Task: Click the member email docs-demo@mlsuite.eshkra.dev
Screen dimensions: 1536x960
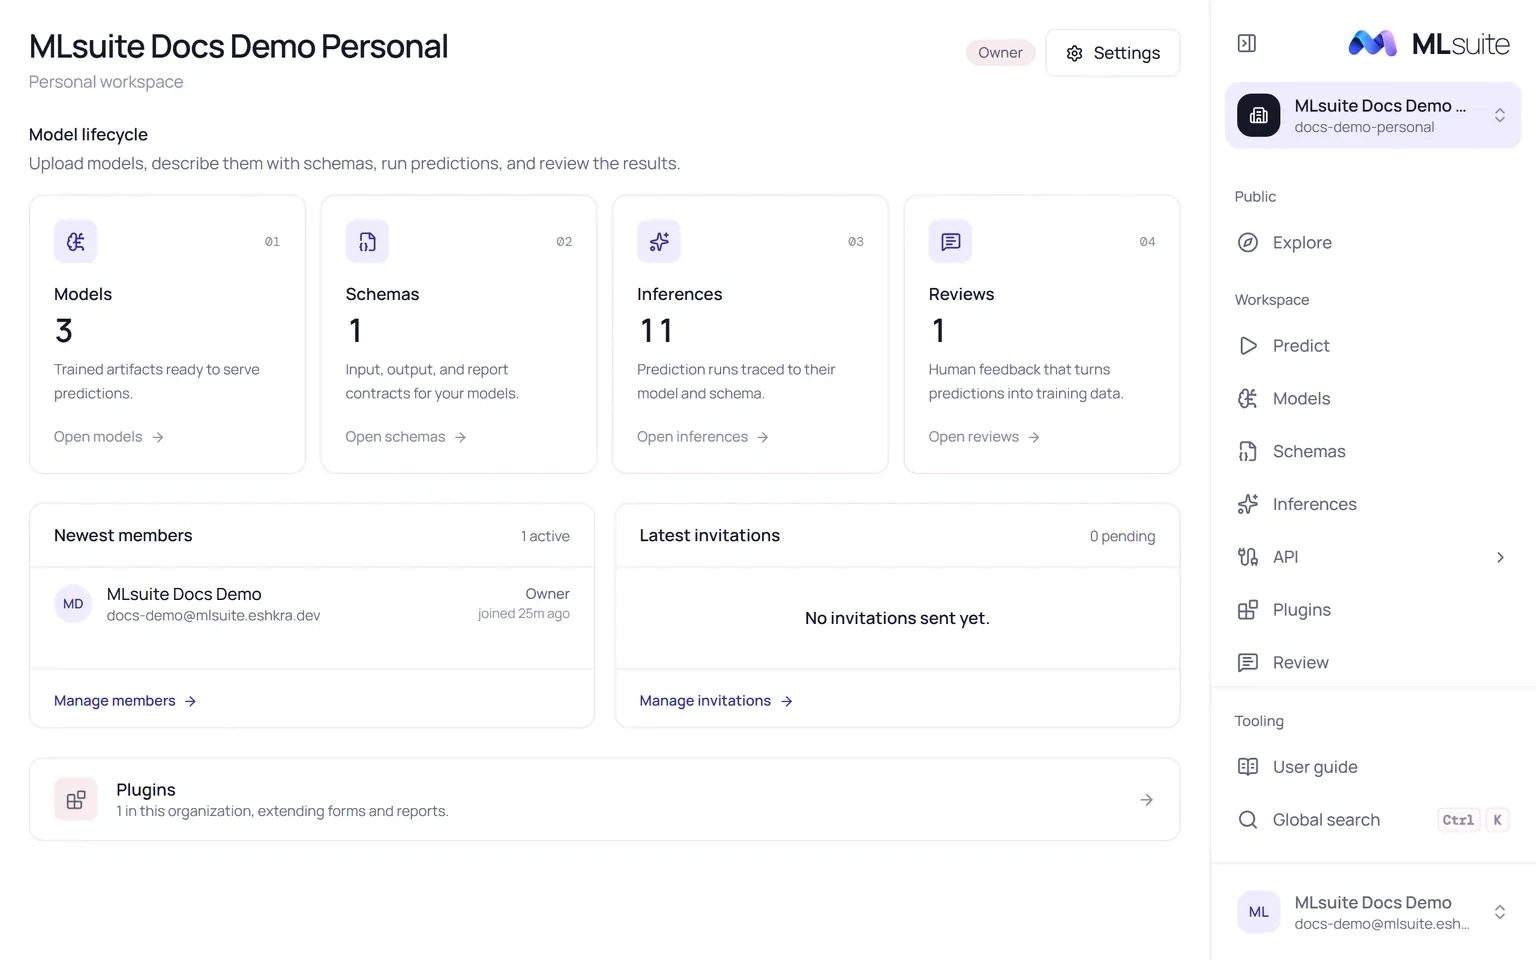Action: [x=214, y=616]
